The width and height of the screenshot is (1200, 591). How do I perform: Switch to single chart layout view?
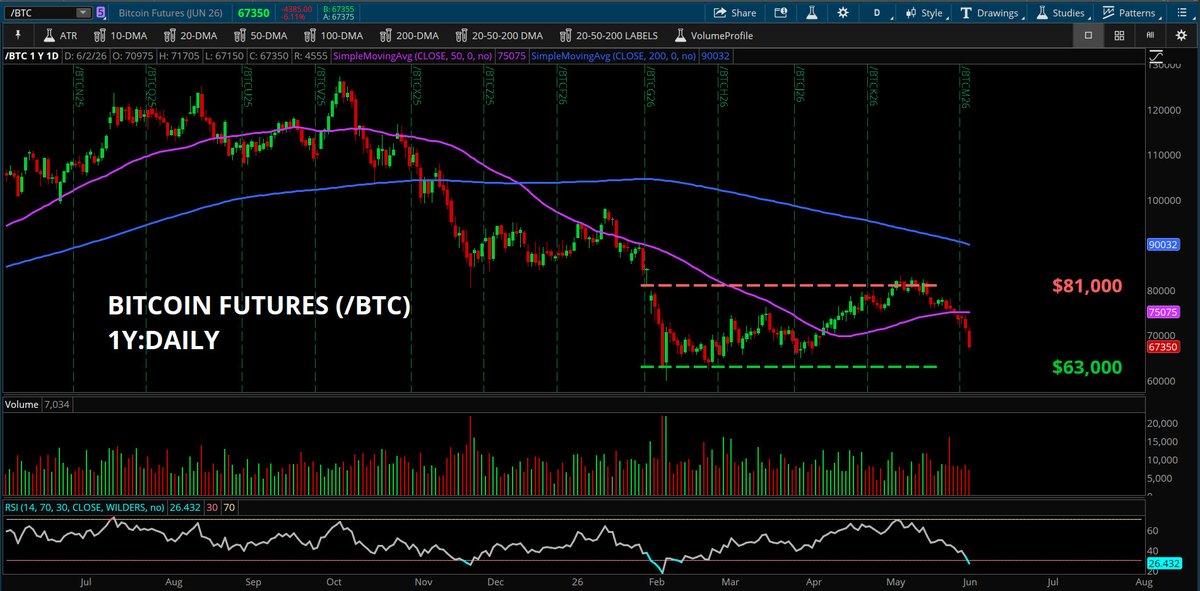point(1087,35)
